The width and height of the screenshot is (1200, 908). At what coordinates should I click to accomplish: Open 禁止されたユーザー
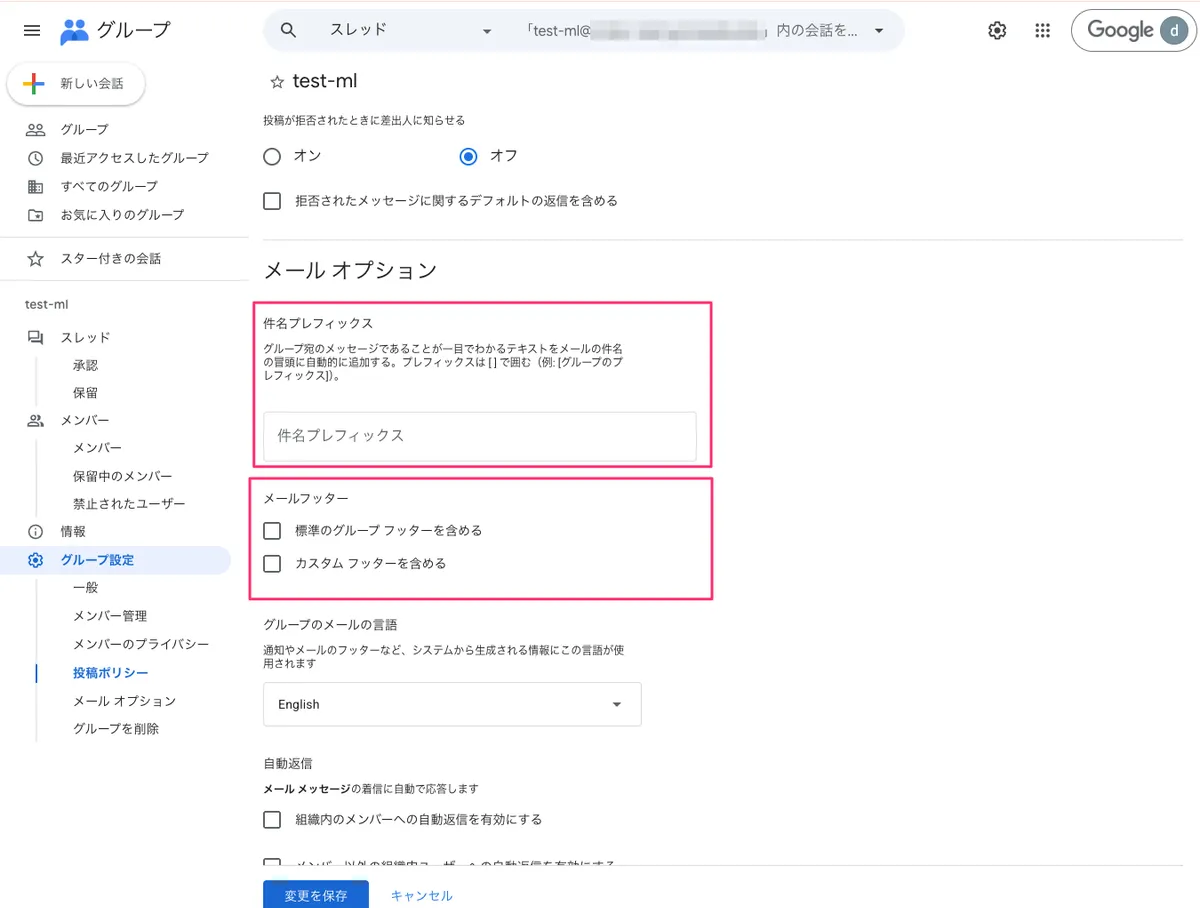tap(129, 504)
